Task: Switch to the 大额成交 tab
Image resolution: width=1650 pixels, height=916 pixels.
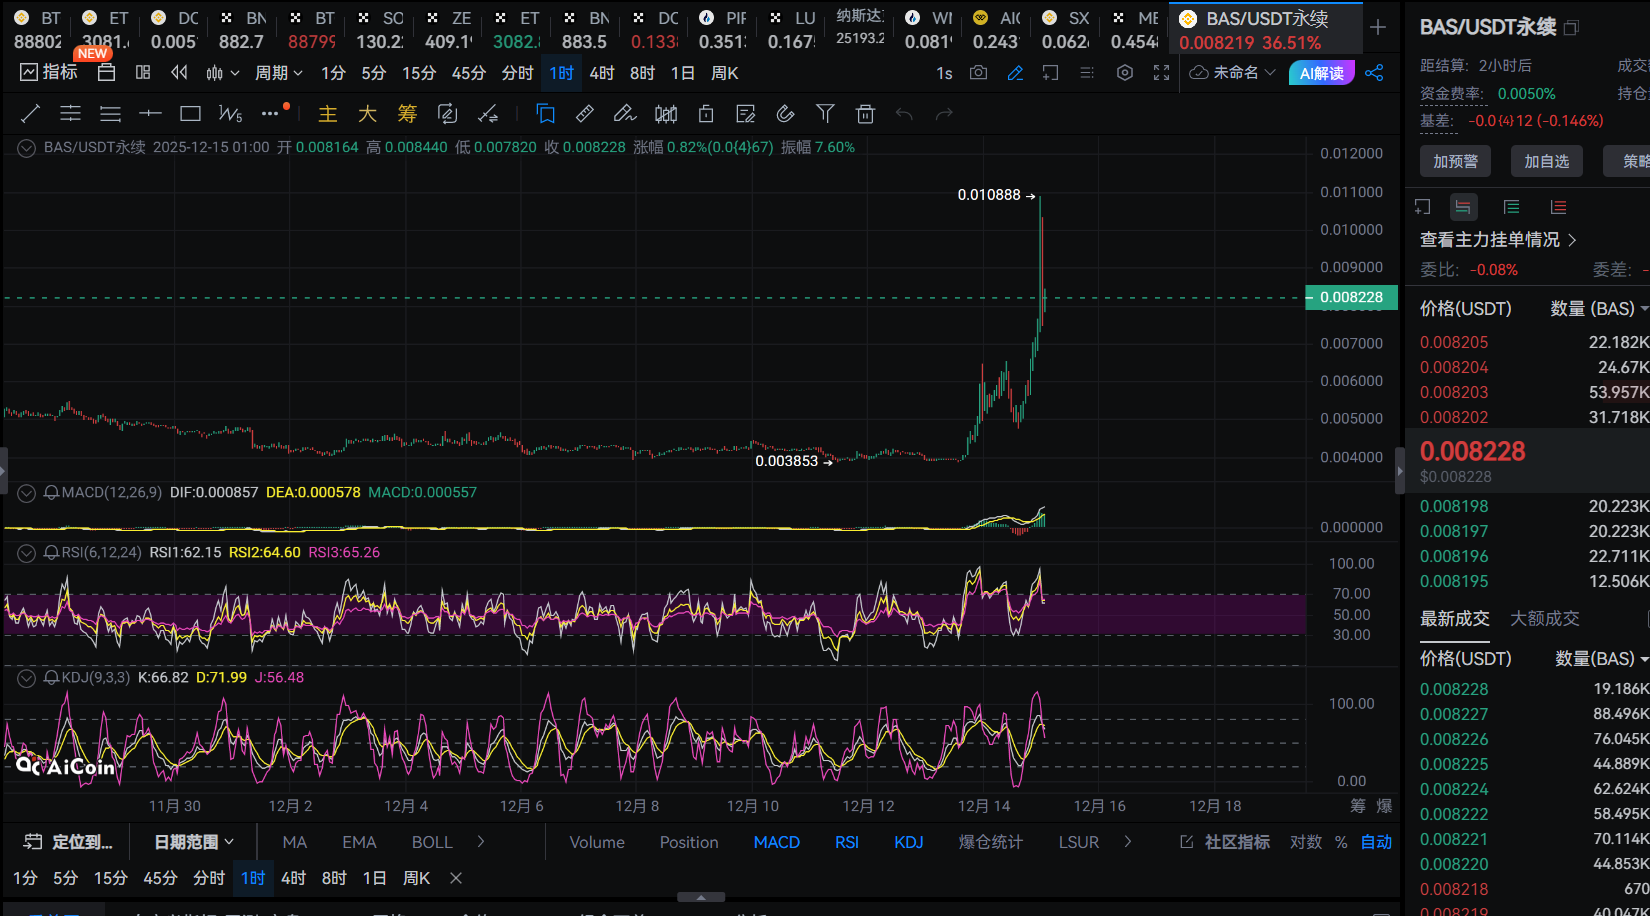Action: tap(1544, 618)
